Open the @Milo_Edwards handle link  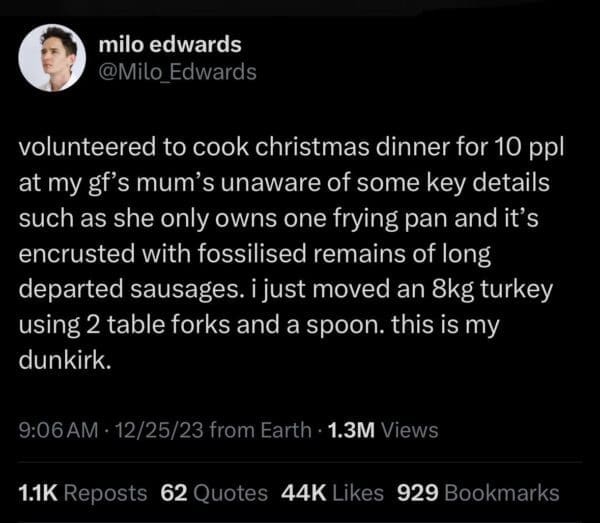point(179,72)
